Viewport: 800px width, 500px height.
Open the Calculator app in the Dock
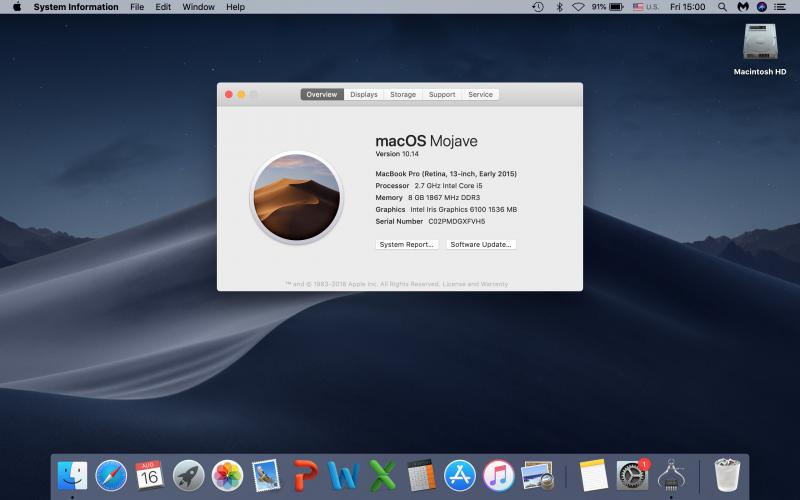pyautogui.click(x=421, y=476)
